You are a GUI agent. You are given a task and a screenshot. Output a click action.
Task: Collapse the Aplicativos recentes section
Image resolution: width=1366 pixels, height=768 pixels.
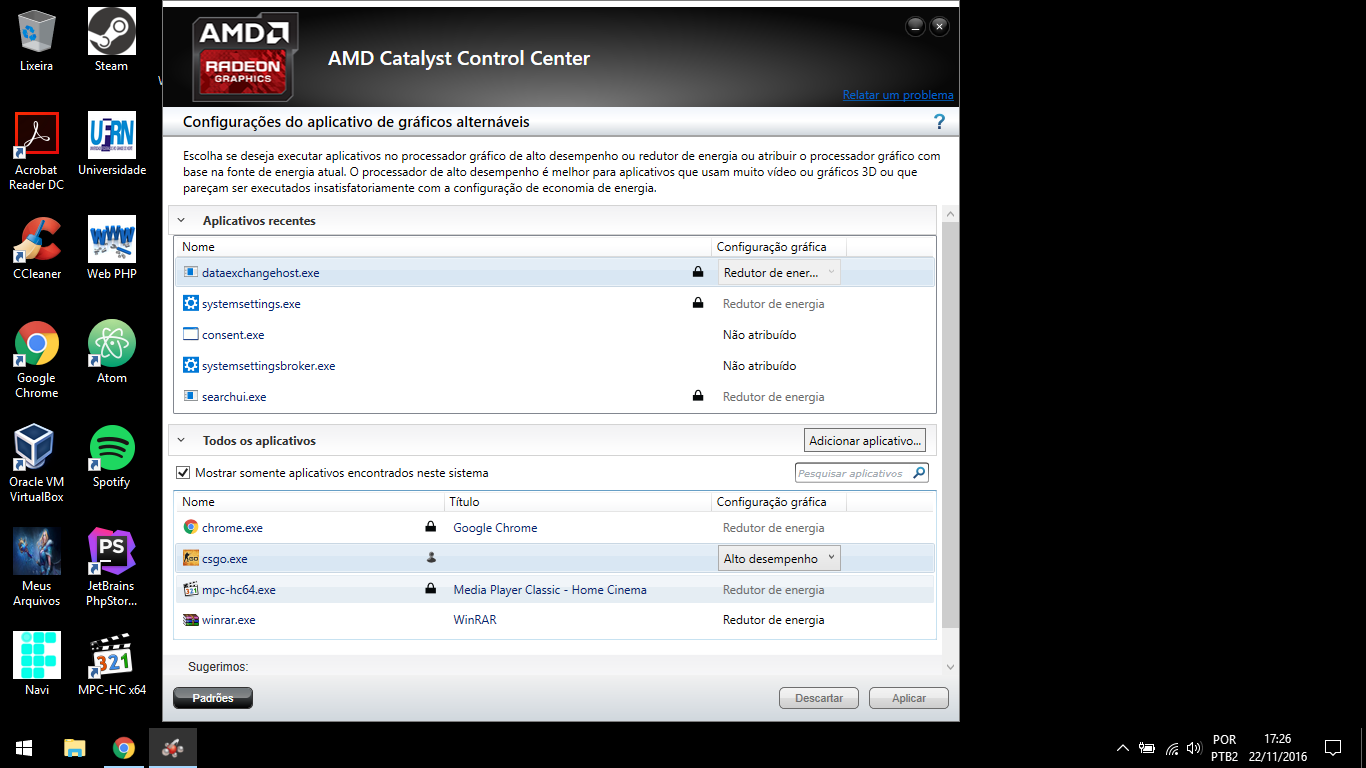click(182, 221)
